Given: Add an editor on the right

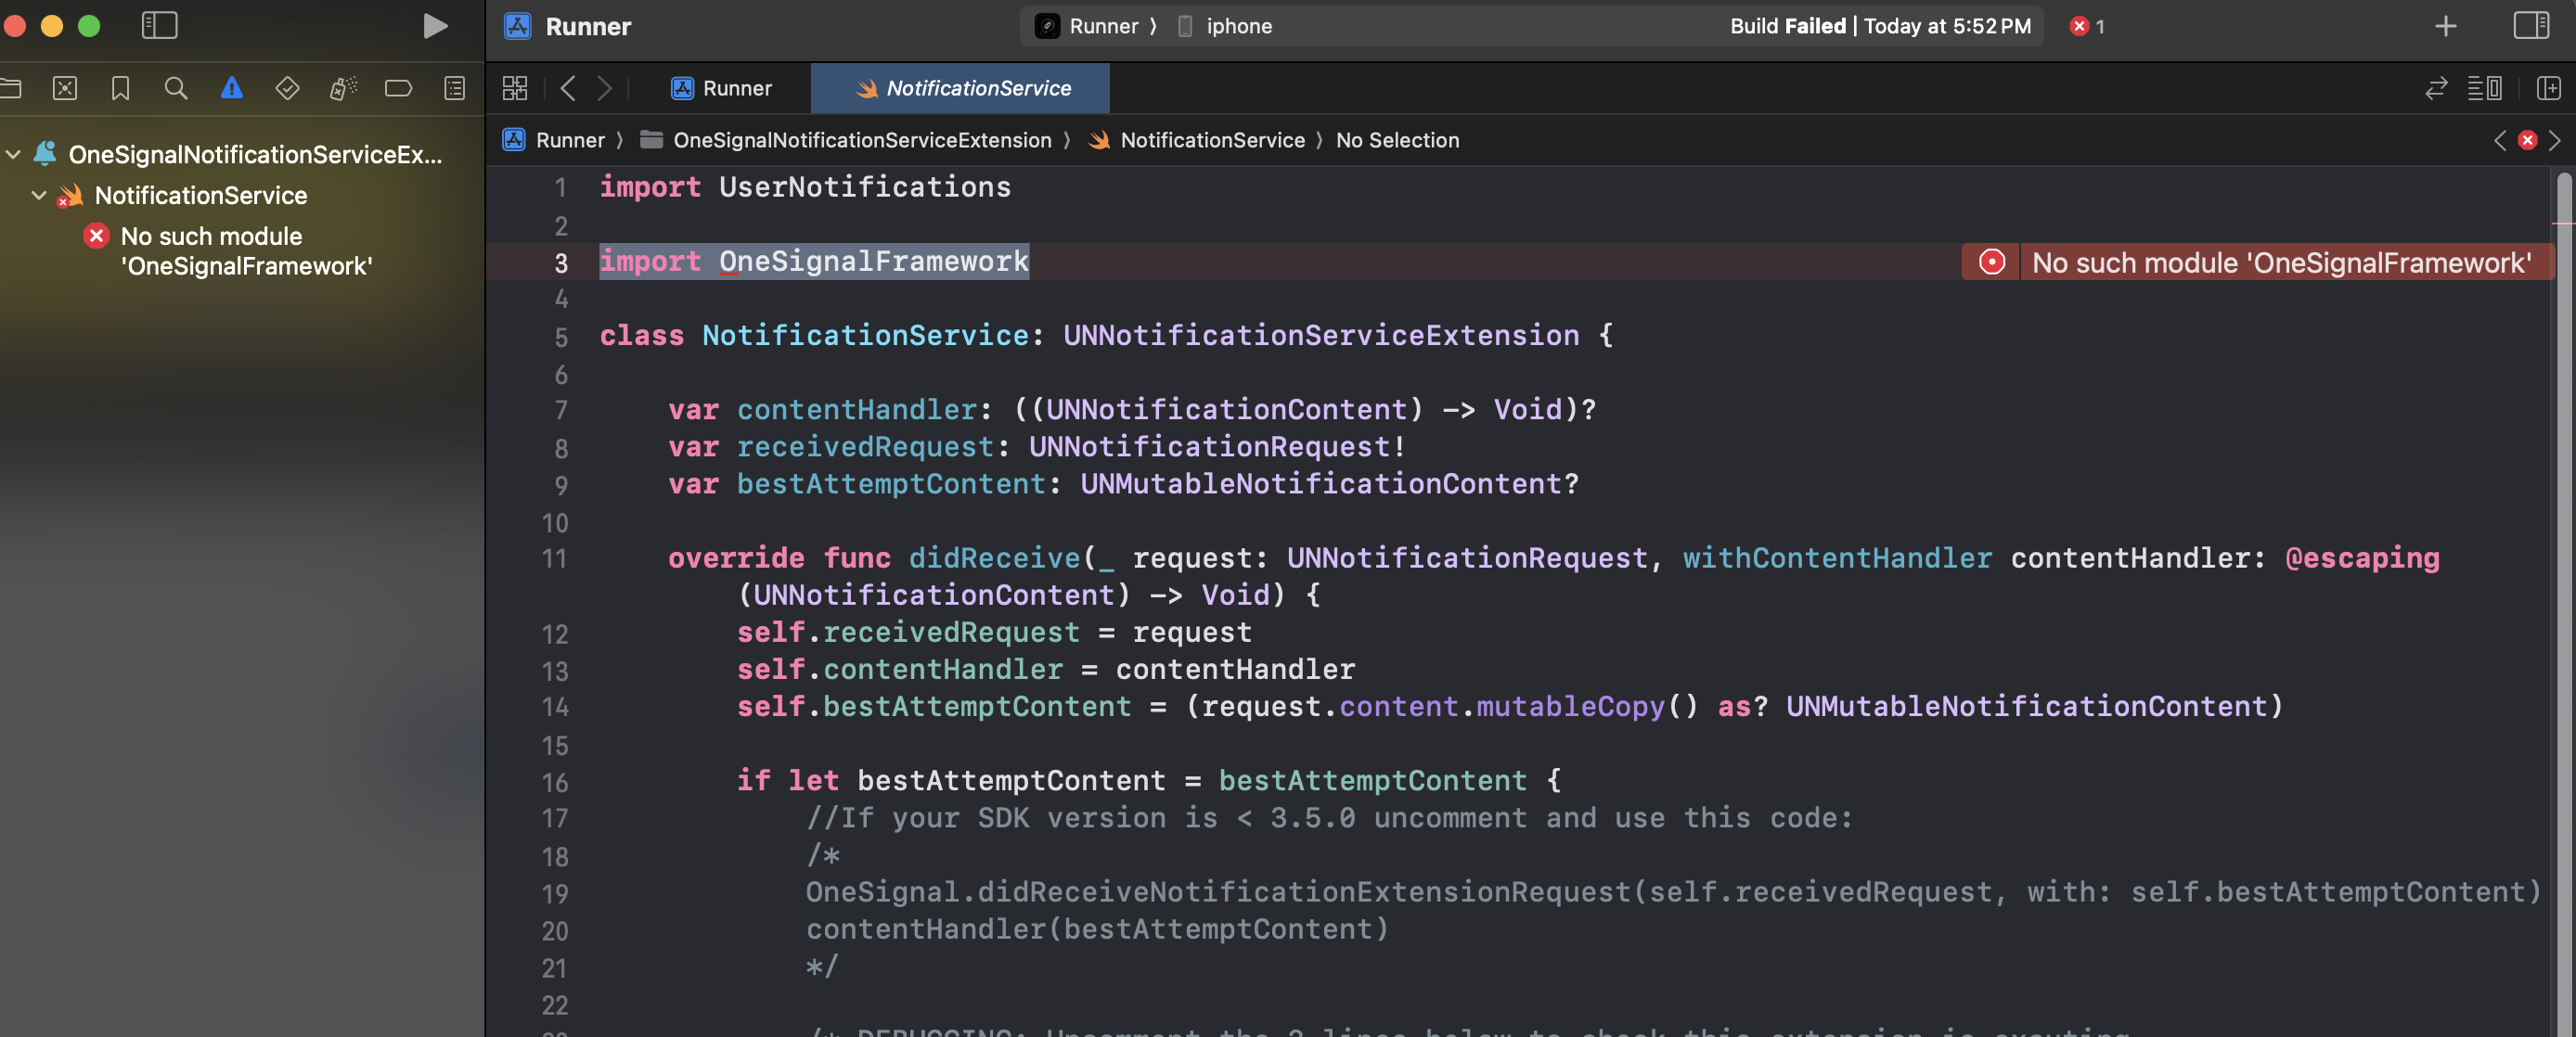Looking at the screenshot, I should point(2548,88).
